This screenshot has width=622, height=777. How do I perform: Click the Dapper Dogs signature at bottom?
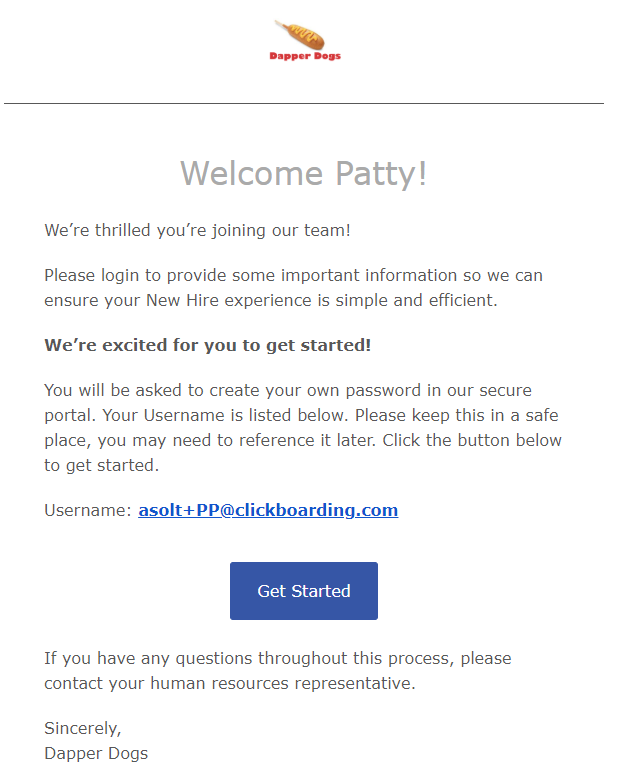point(96,753)
